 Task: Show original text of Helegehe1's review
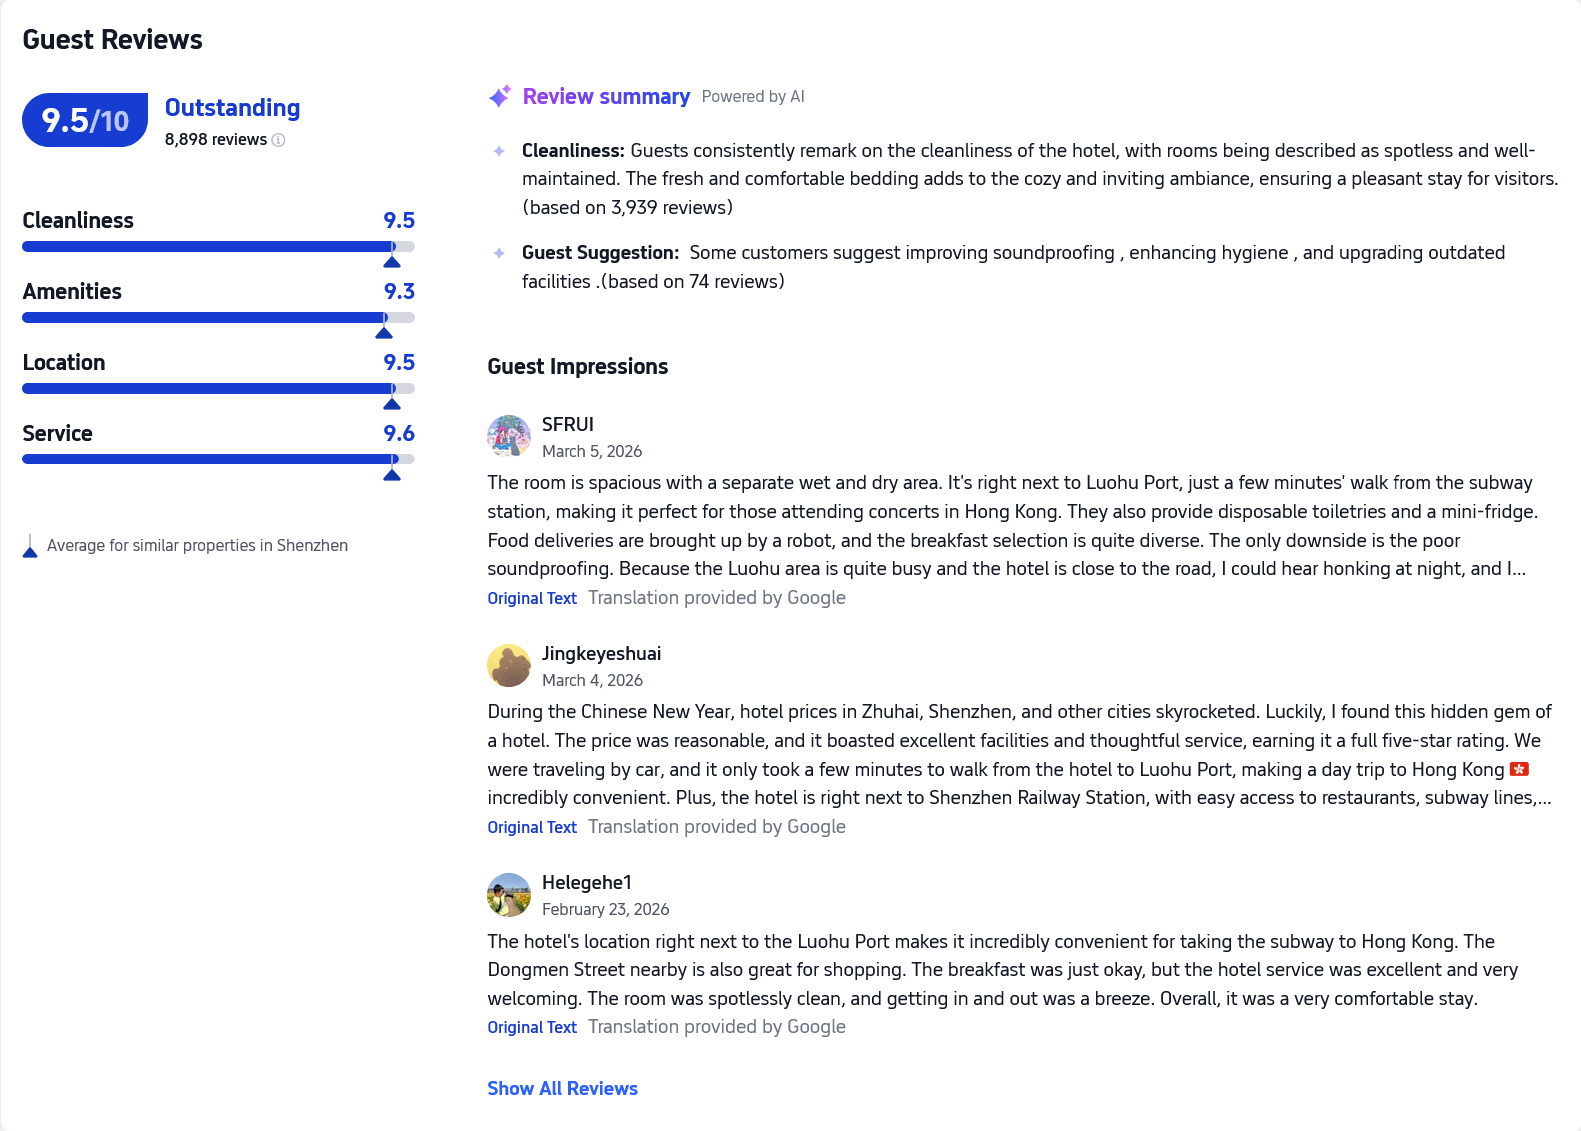point(532,1027)
